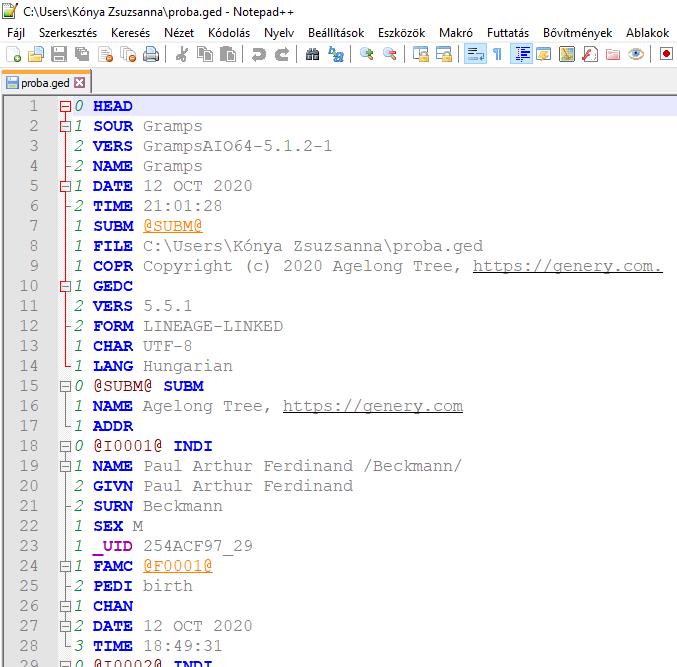Click the Close file toolbar icon
This screenshot has width=677, height=667.
tap(105, 55)
